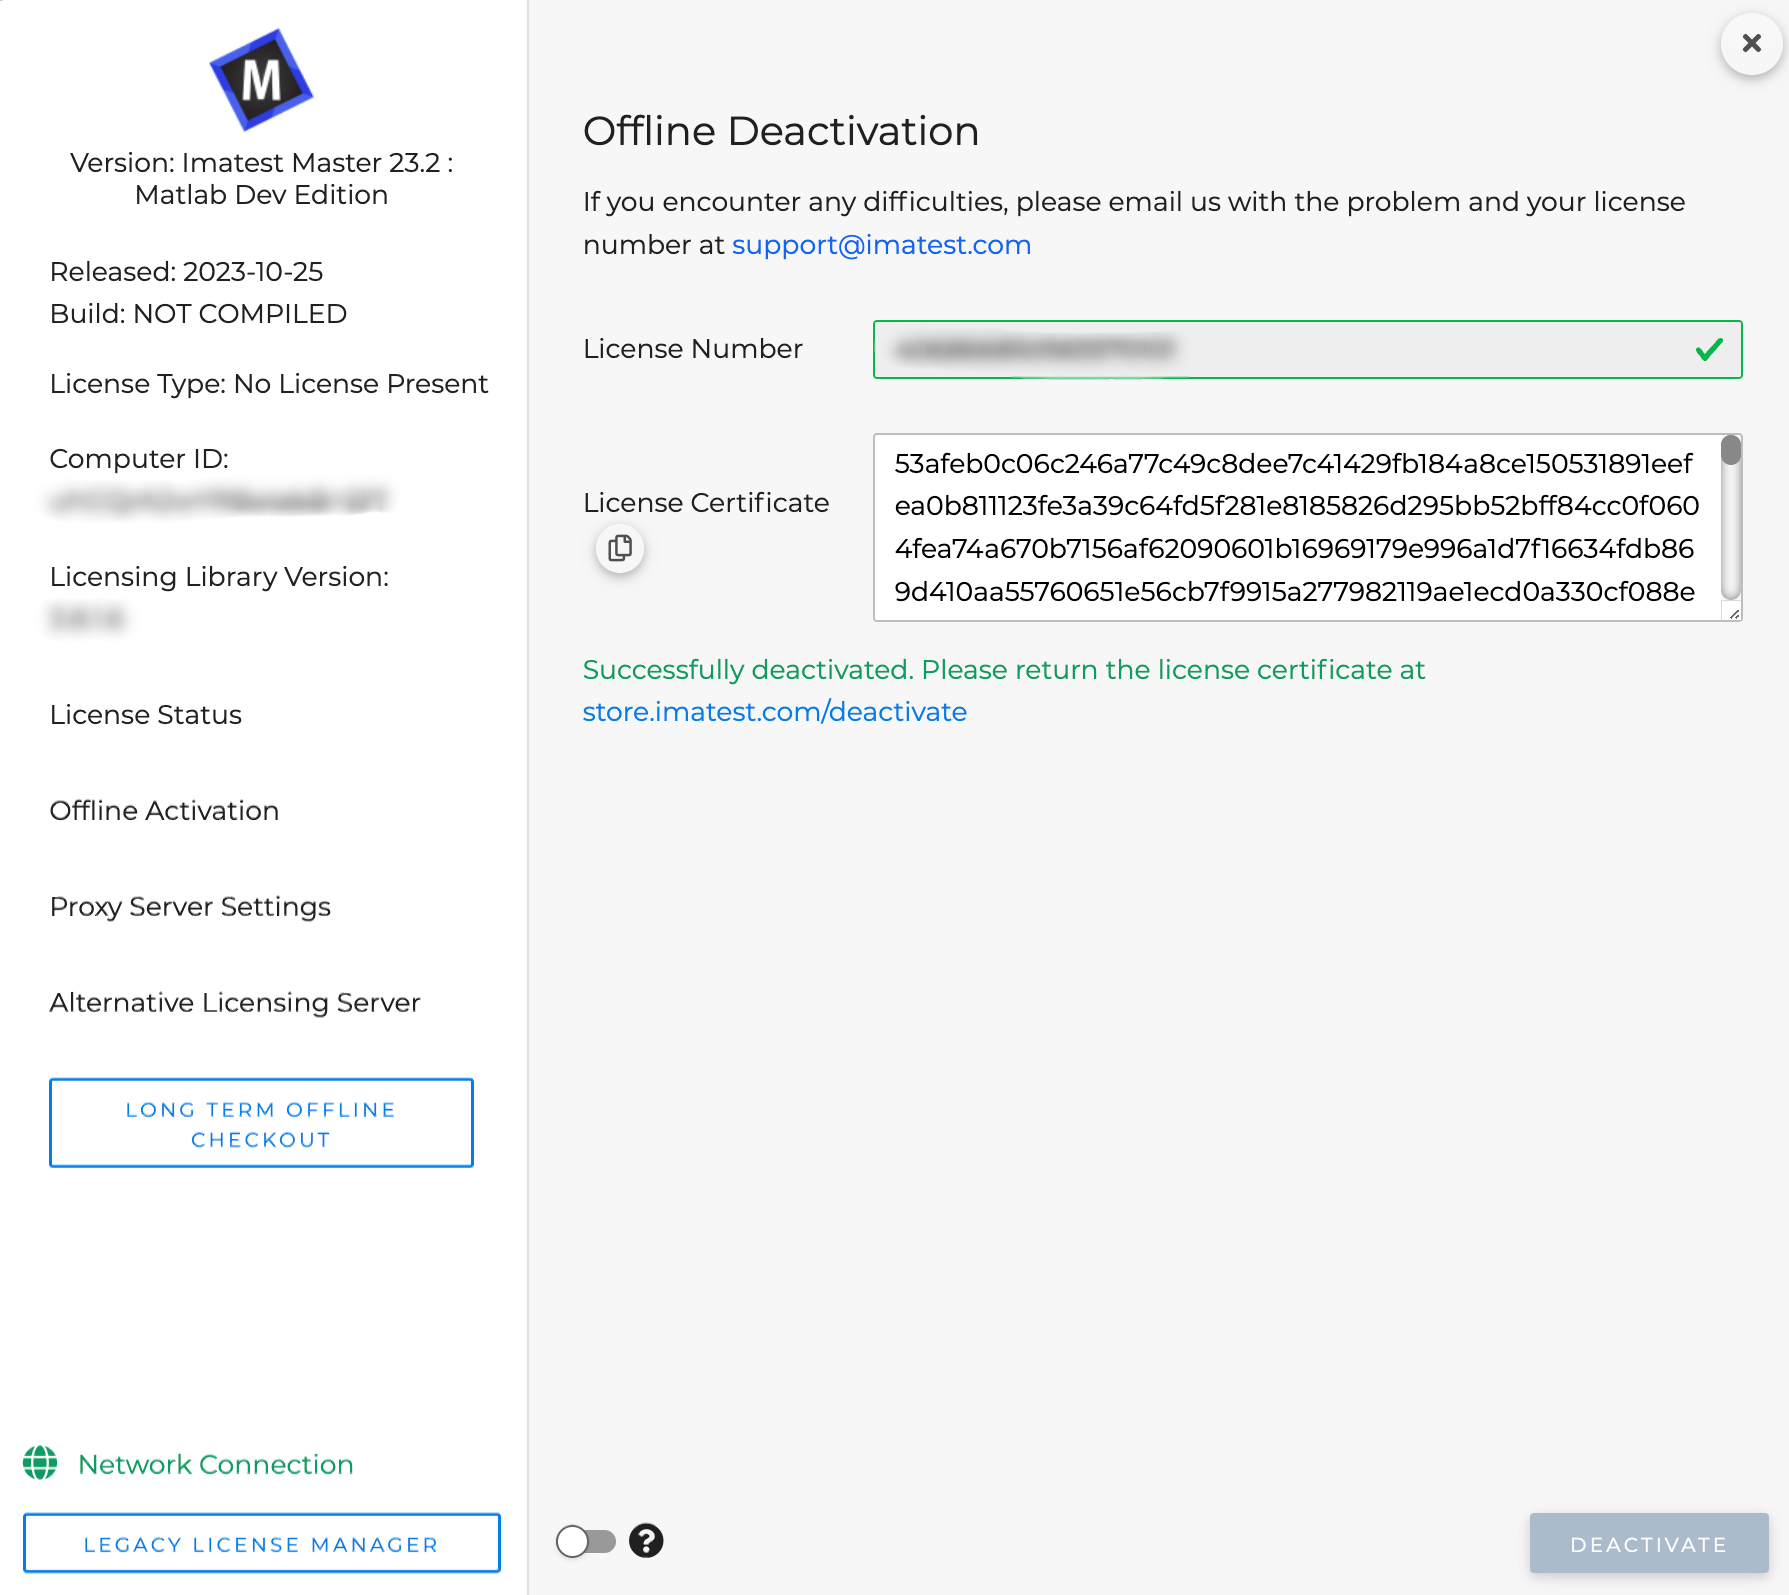Open the Legacy License Manager
The width and height of the screenshot is (1789, 1595).
coord(261,1544)
